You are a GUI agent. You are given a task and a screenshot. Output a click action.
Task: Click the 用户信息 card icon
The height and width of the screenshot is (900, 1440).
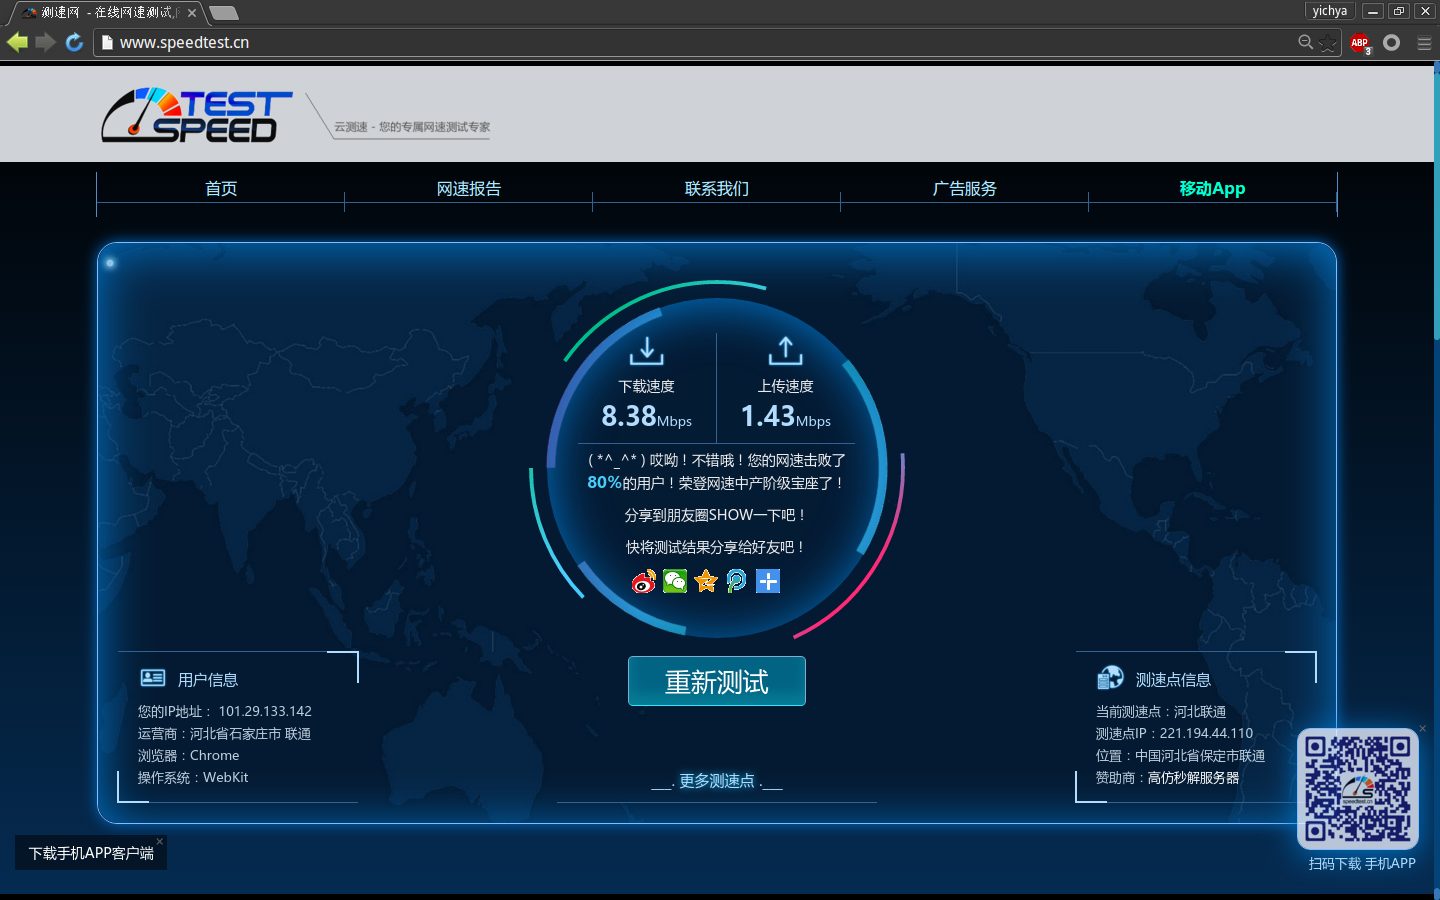click(153, 678)
